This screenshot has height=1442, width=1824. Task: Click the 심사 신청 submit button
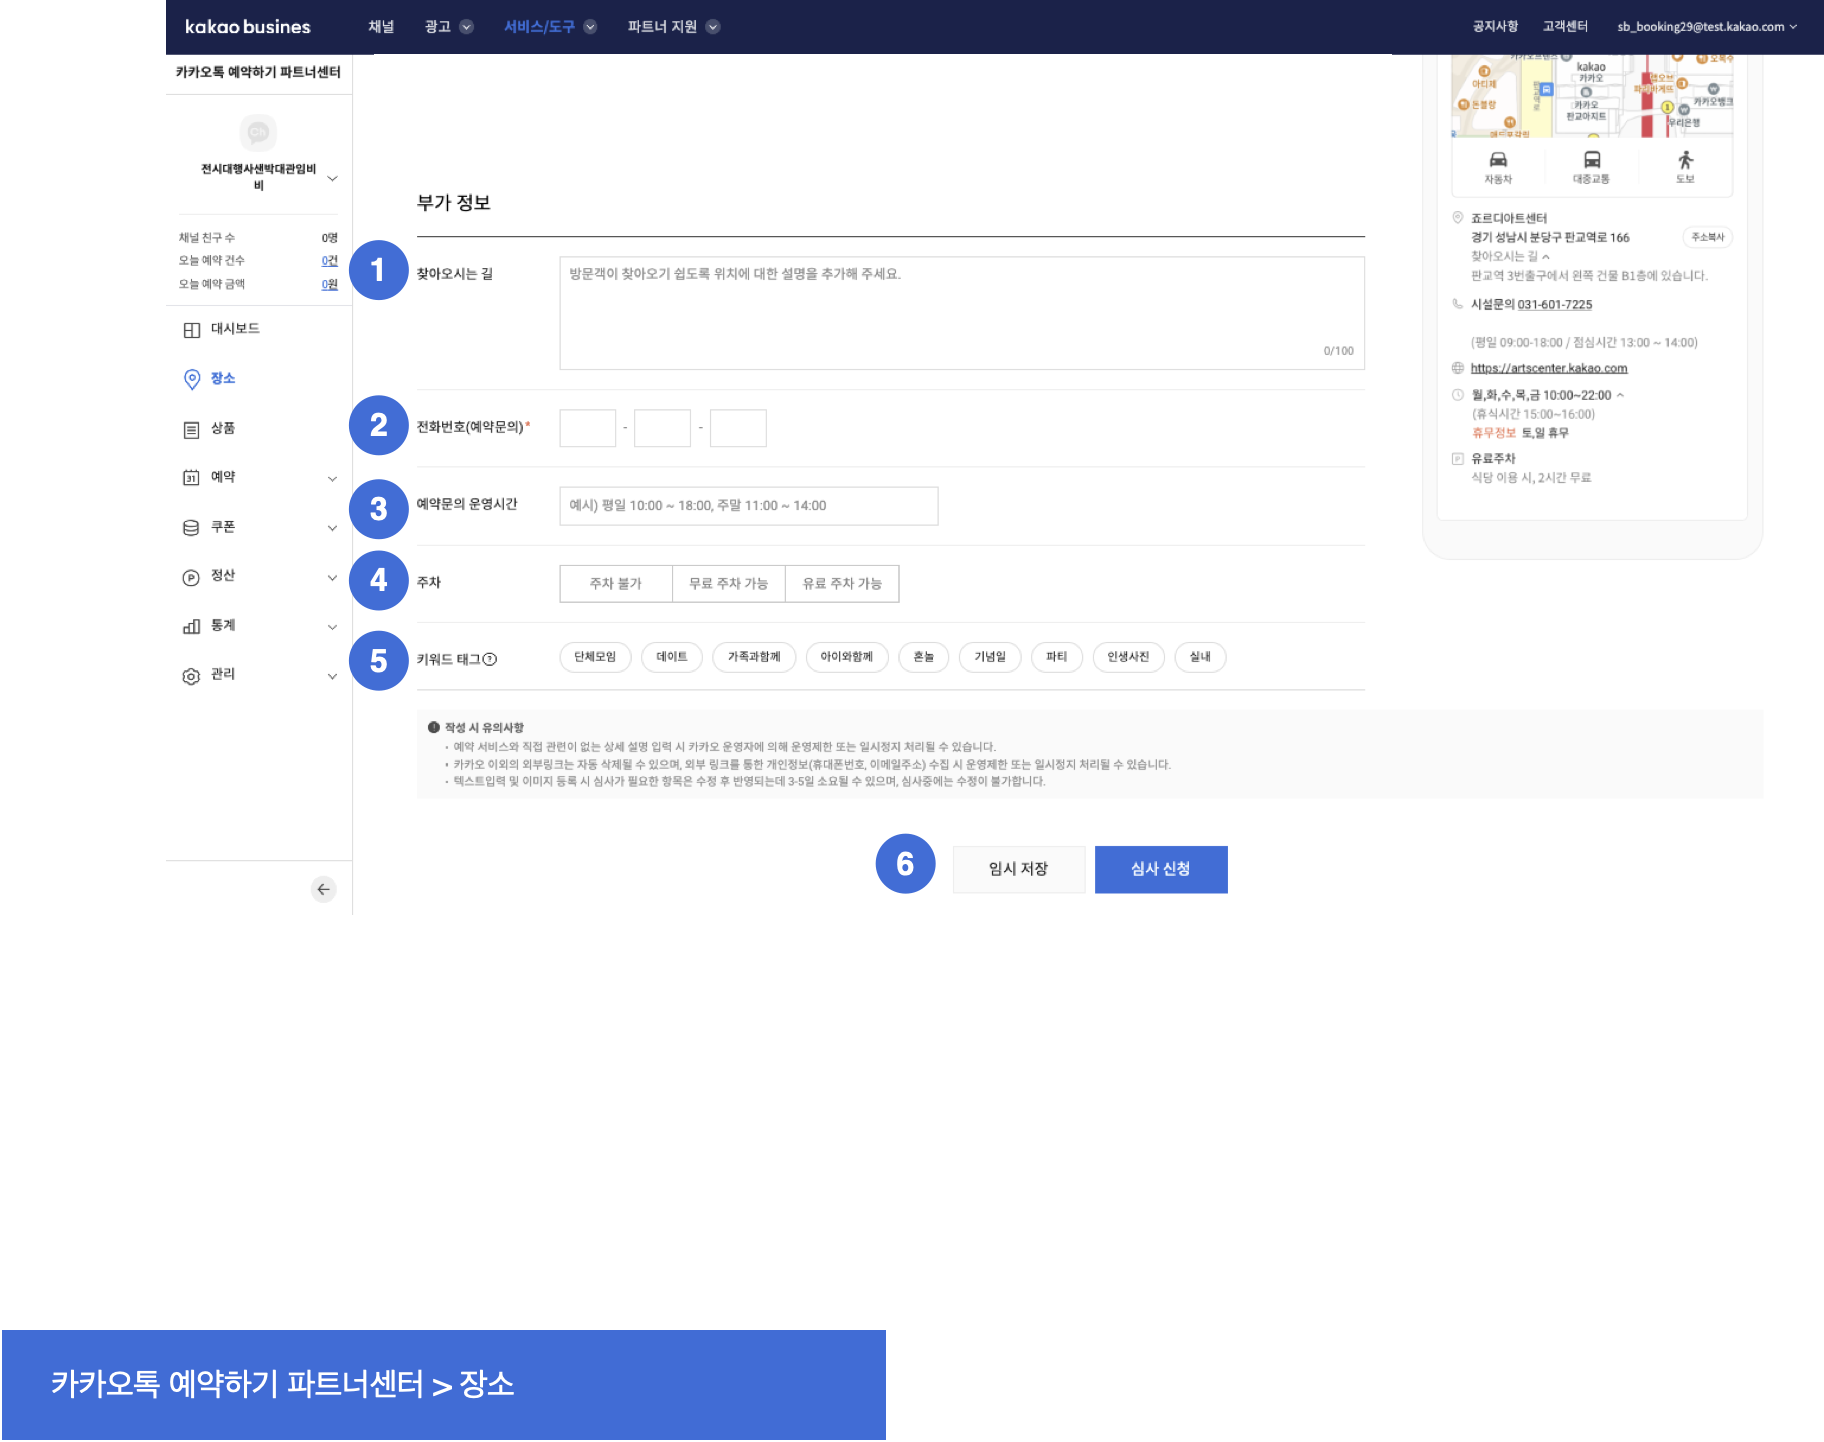[x=1160, y=869]
